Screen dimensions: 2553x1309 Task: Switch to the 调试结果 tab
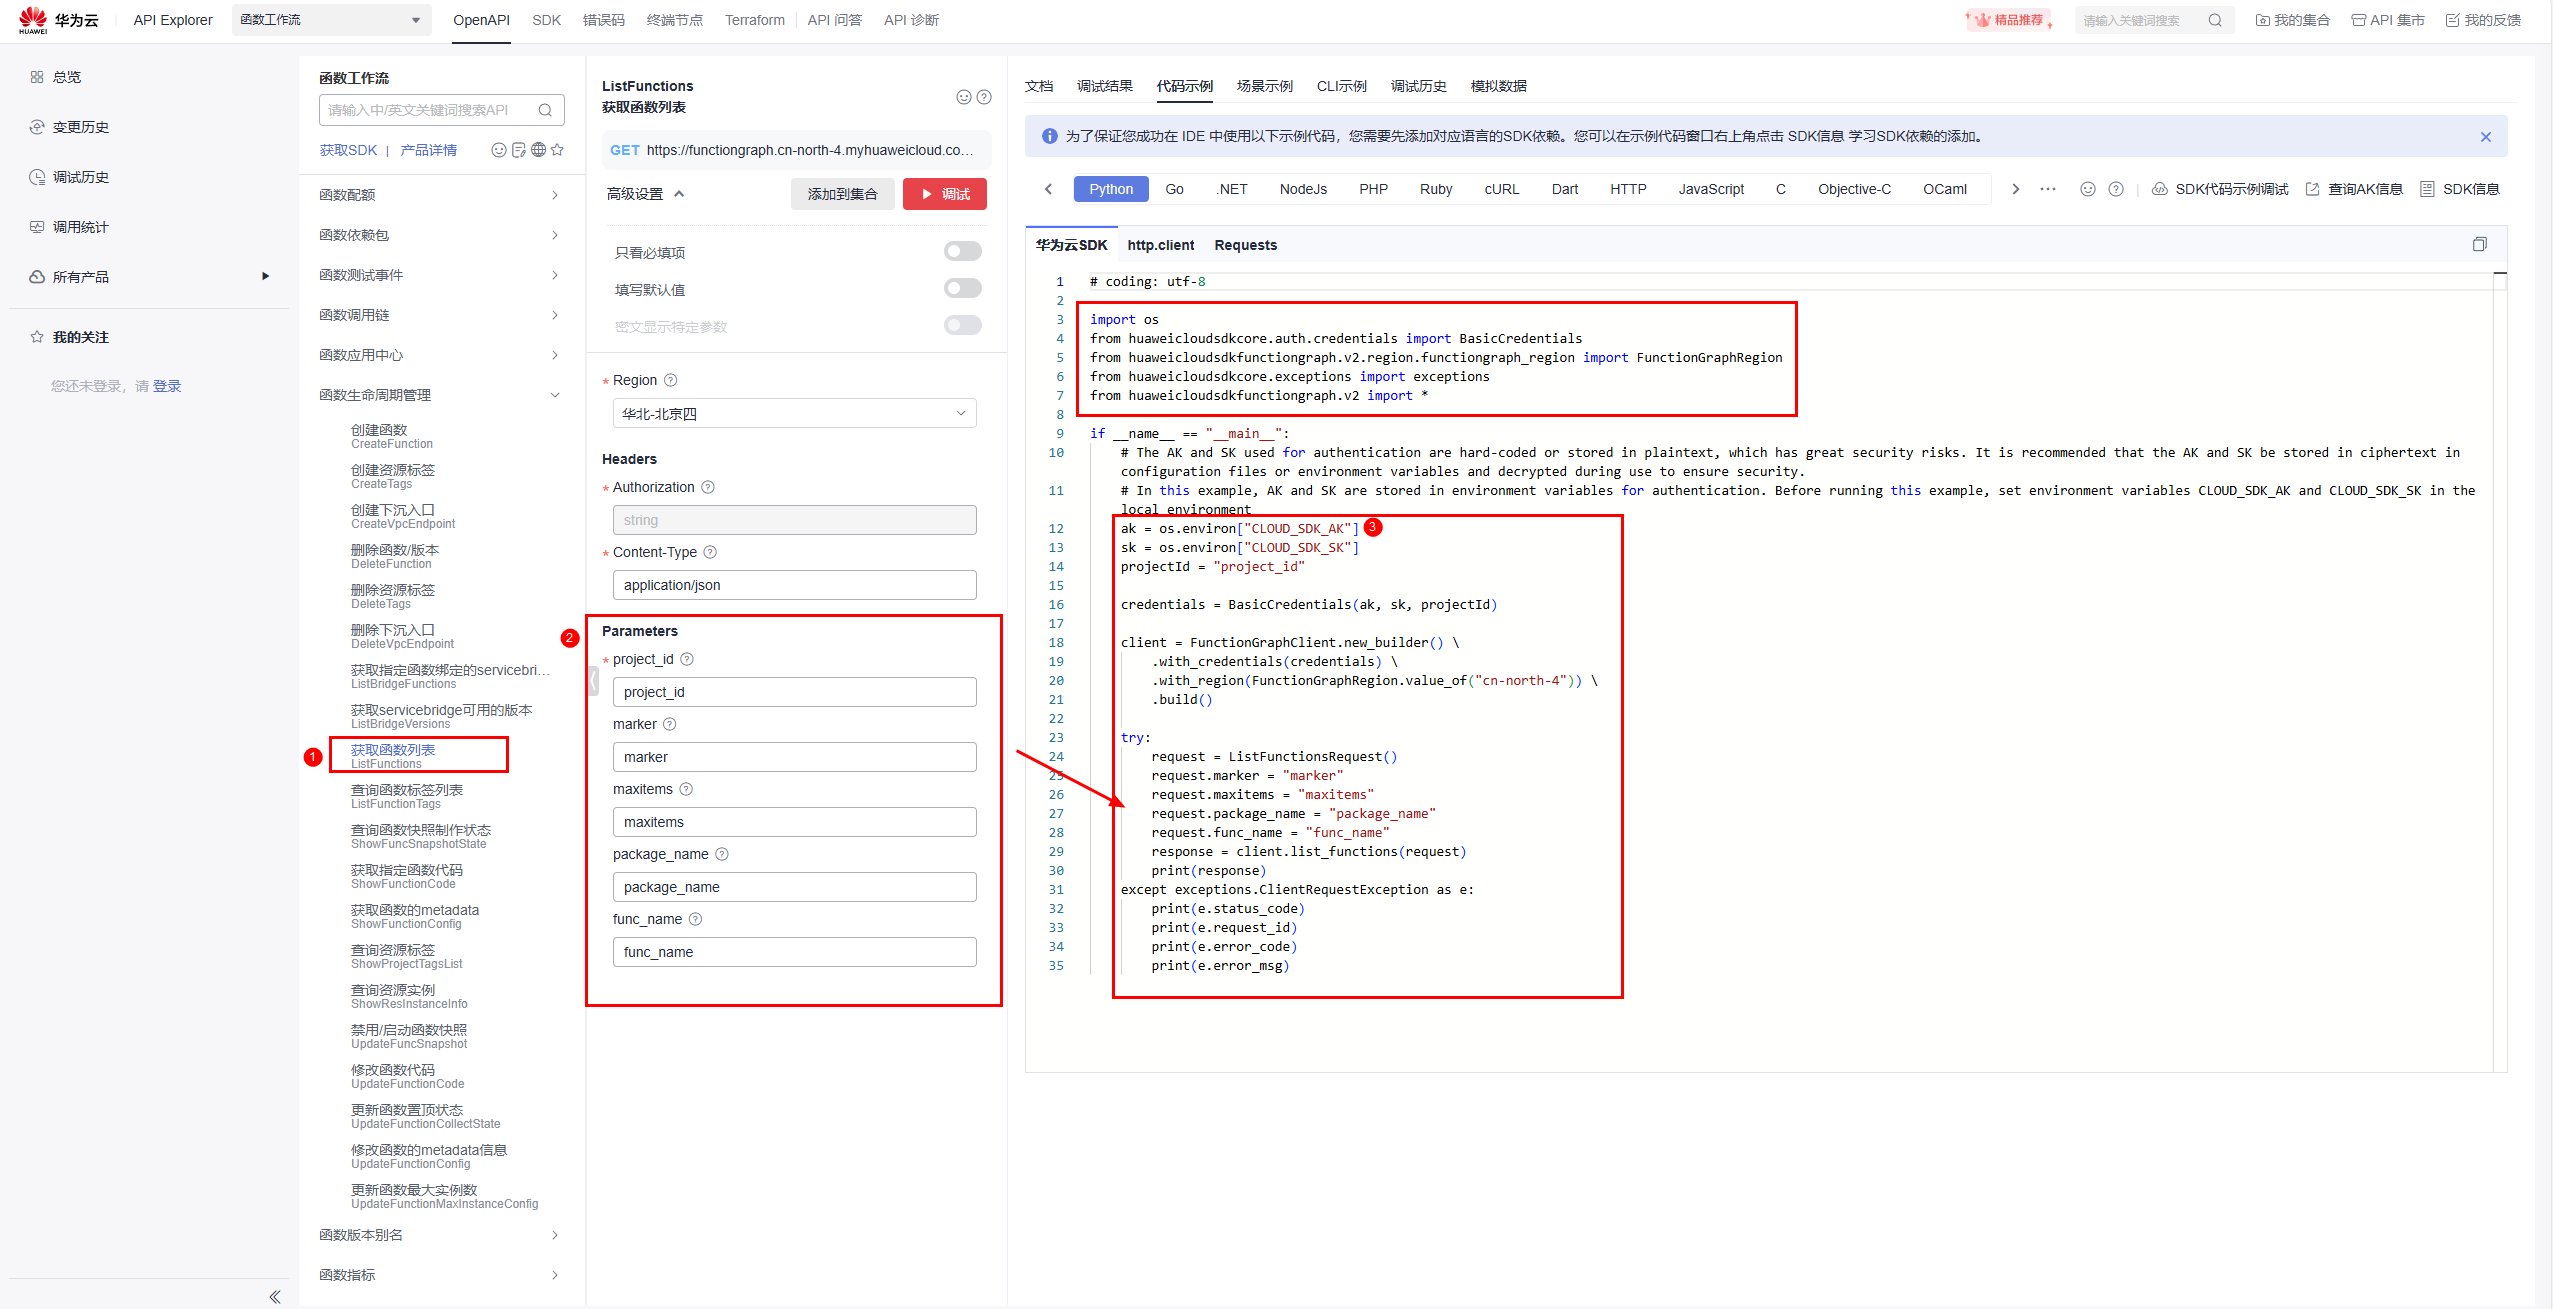[1104, 86]
